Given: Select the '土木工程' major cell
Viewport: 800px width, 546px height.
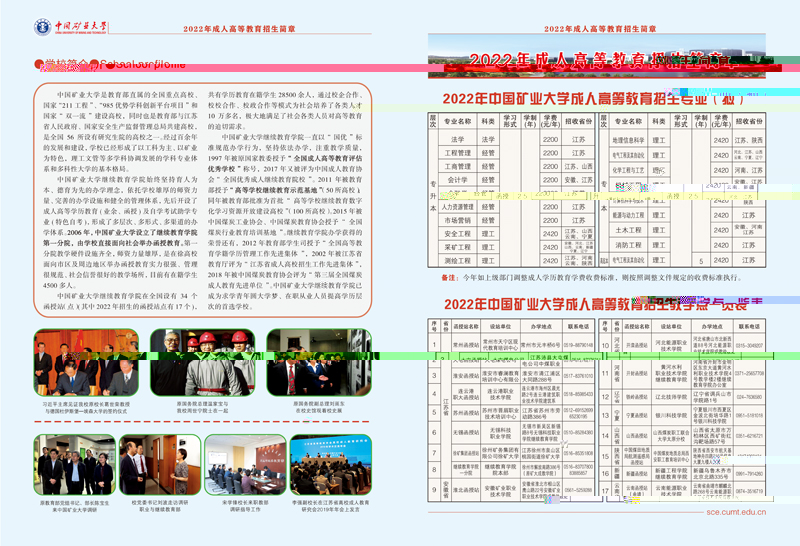Looking at the screenshot, I should (628, 230).
